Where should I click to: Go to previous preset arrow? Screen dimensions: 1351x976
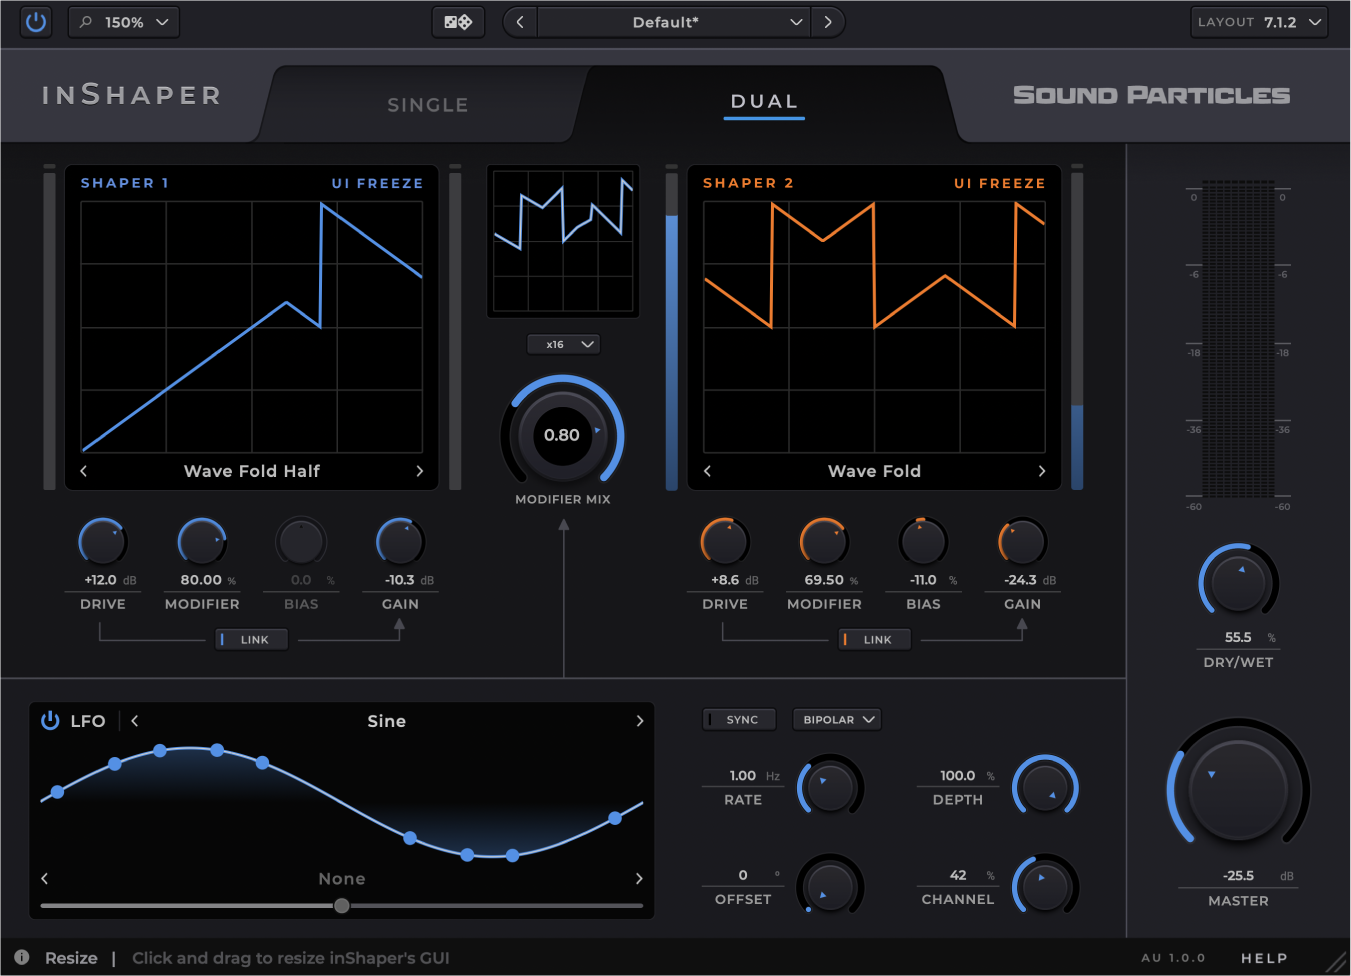click(x=520, y=22)
